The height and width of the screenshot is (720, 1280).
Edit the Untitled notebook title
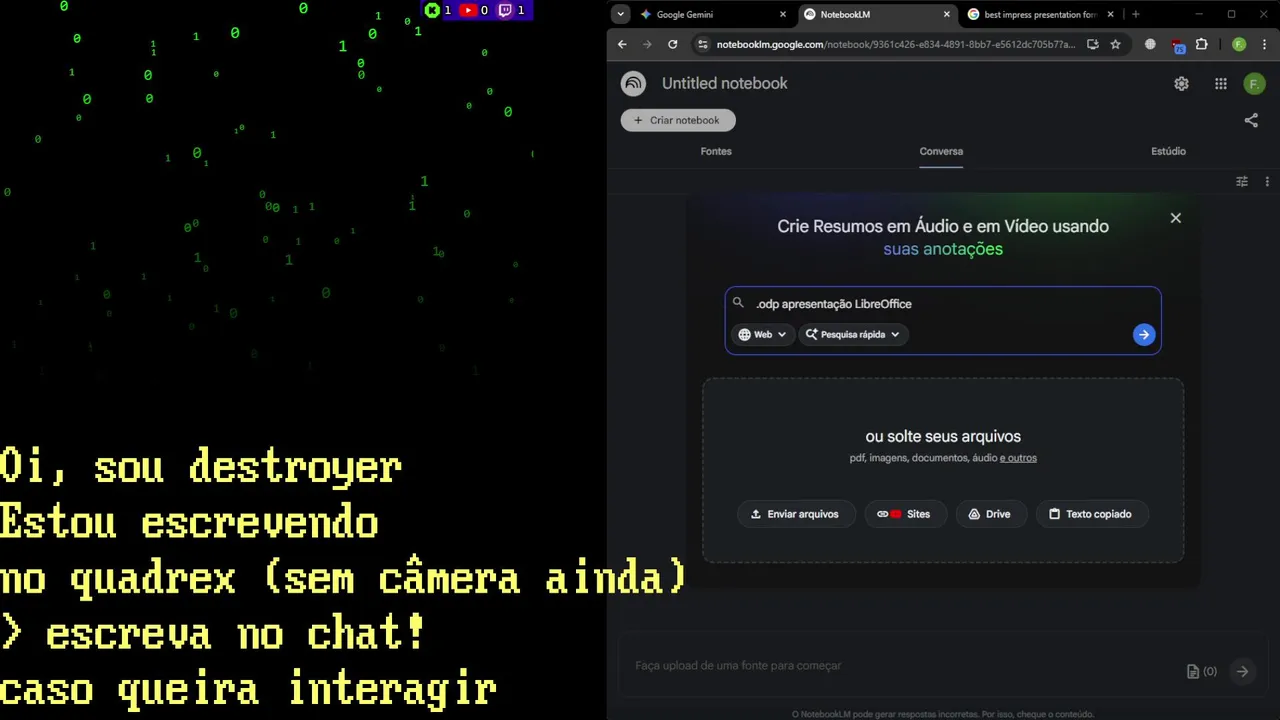pos(725,84)
